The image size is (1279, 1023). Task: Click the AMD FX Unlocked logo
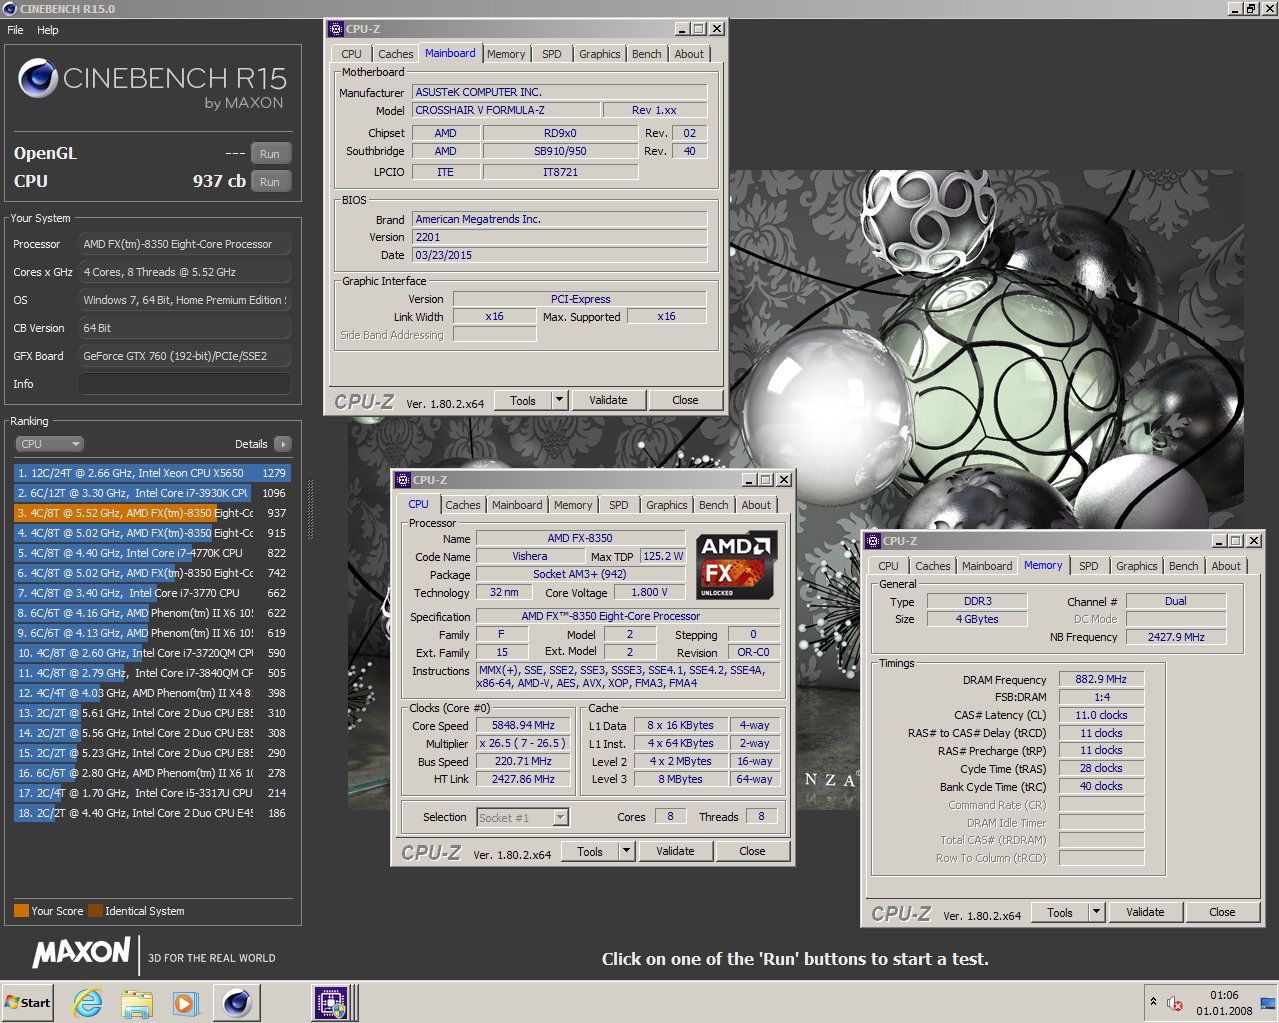pyautogui.click(x=738, y=566)
